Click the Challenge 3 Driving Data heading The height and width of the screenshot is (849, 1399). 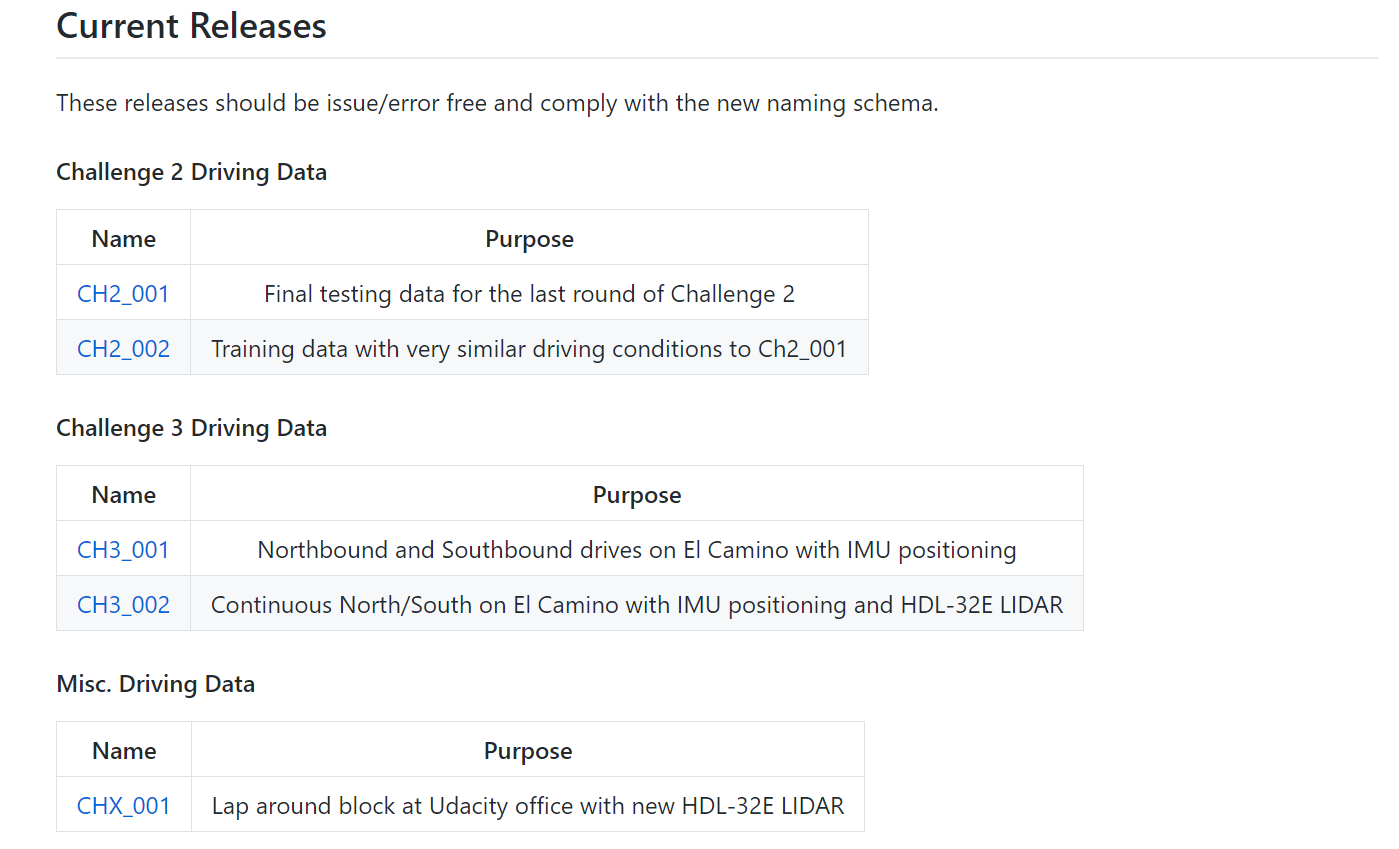(x=190, y=428)
